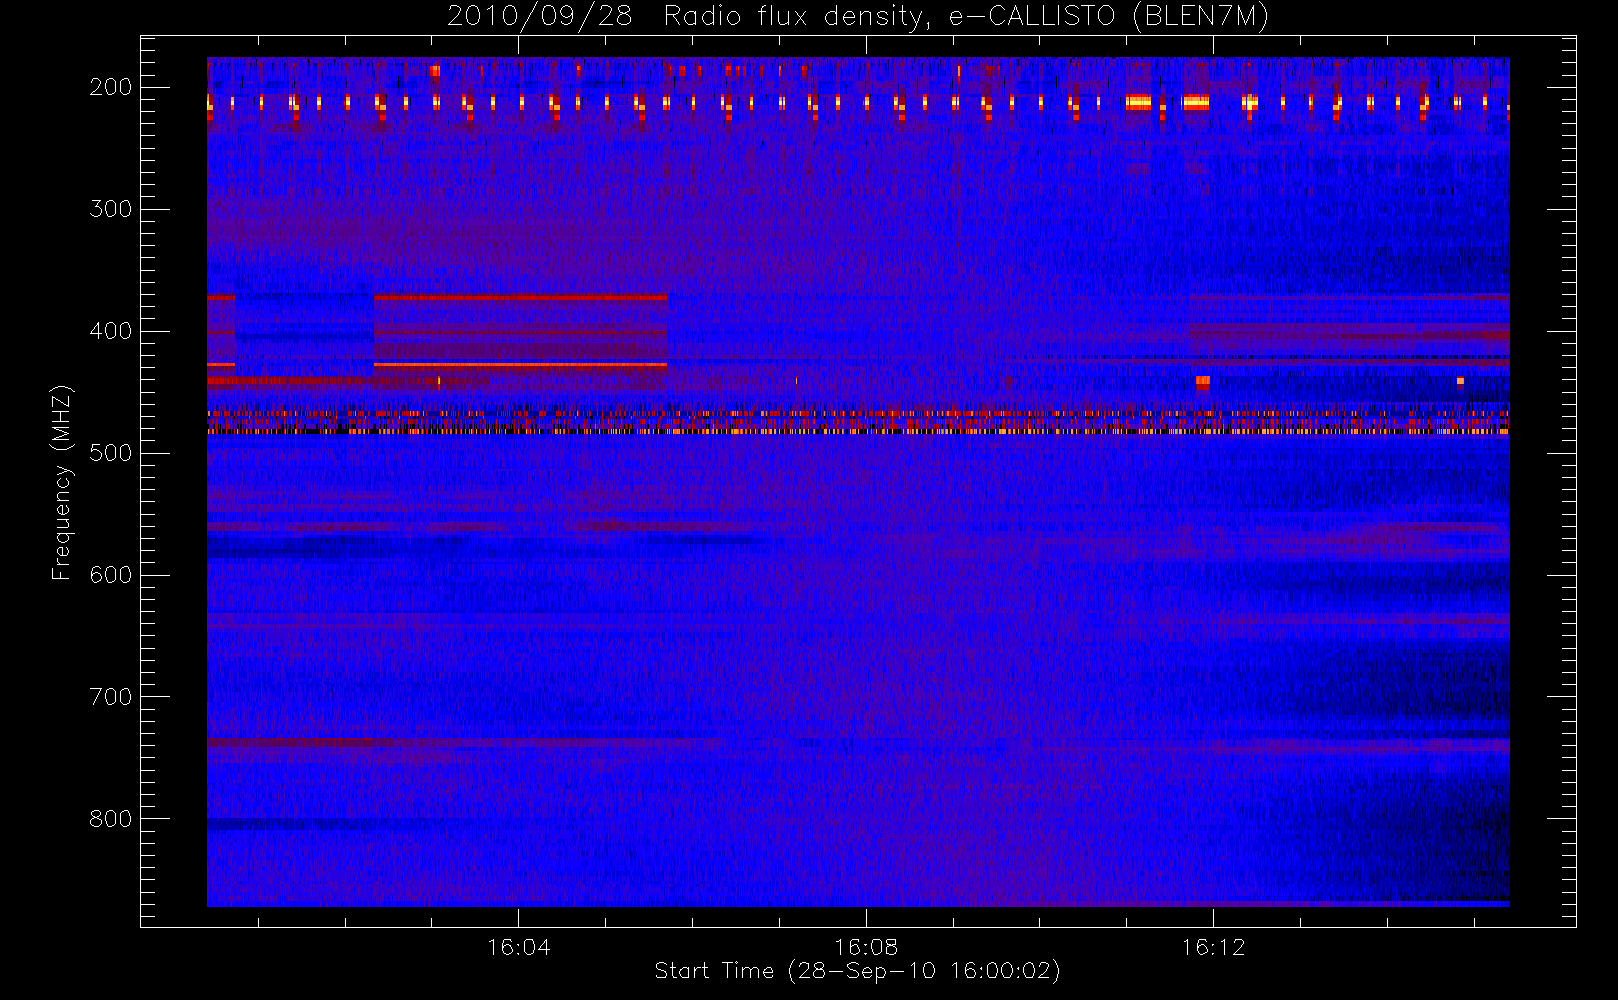Click the 500 frequency tick label
The image size is (1618, 1000).
110,453
